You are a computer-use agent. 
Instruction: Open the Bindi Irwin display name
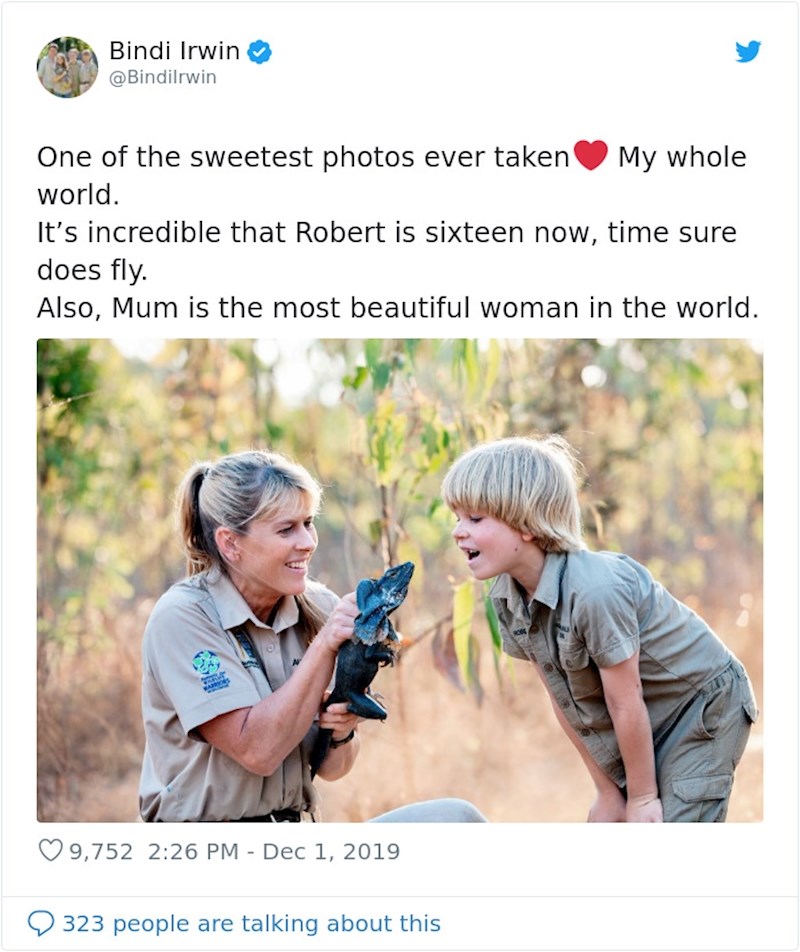[x=174, y=50]
